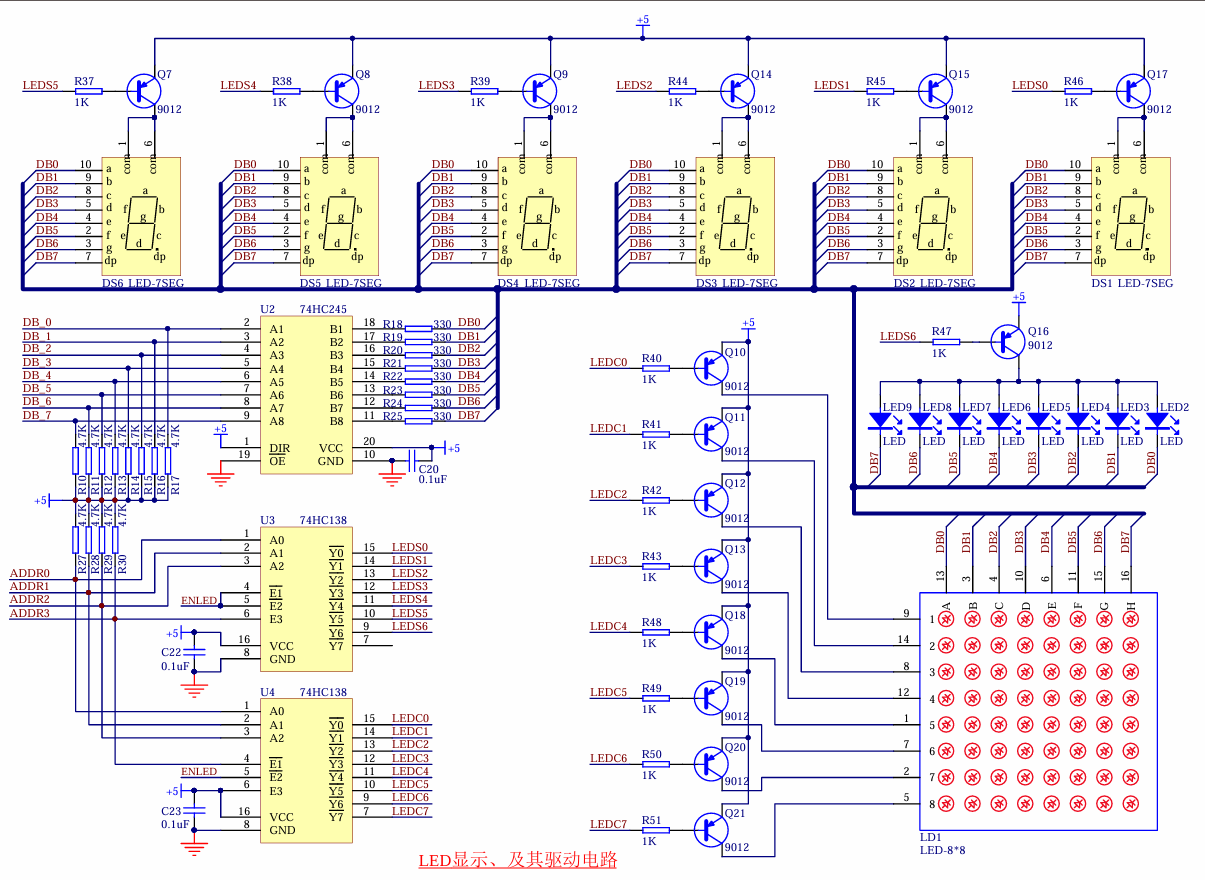
Task: Select the DS6 seven-segment display
Action: [140, 216]
